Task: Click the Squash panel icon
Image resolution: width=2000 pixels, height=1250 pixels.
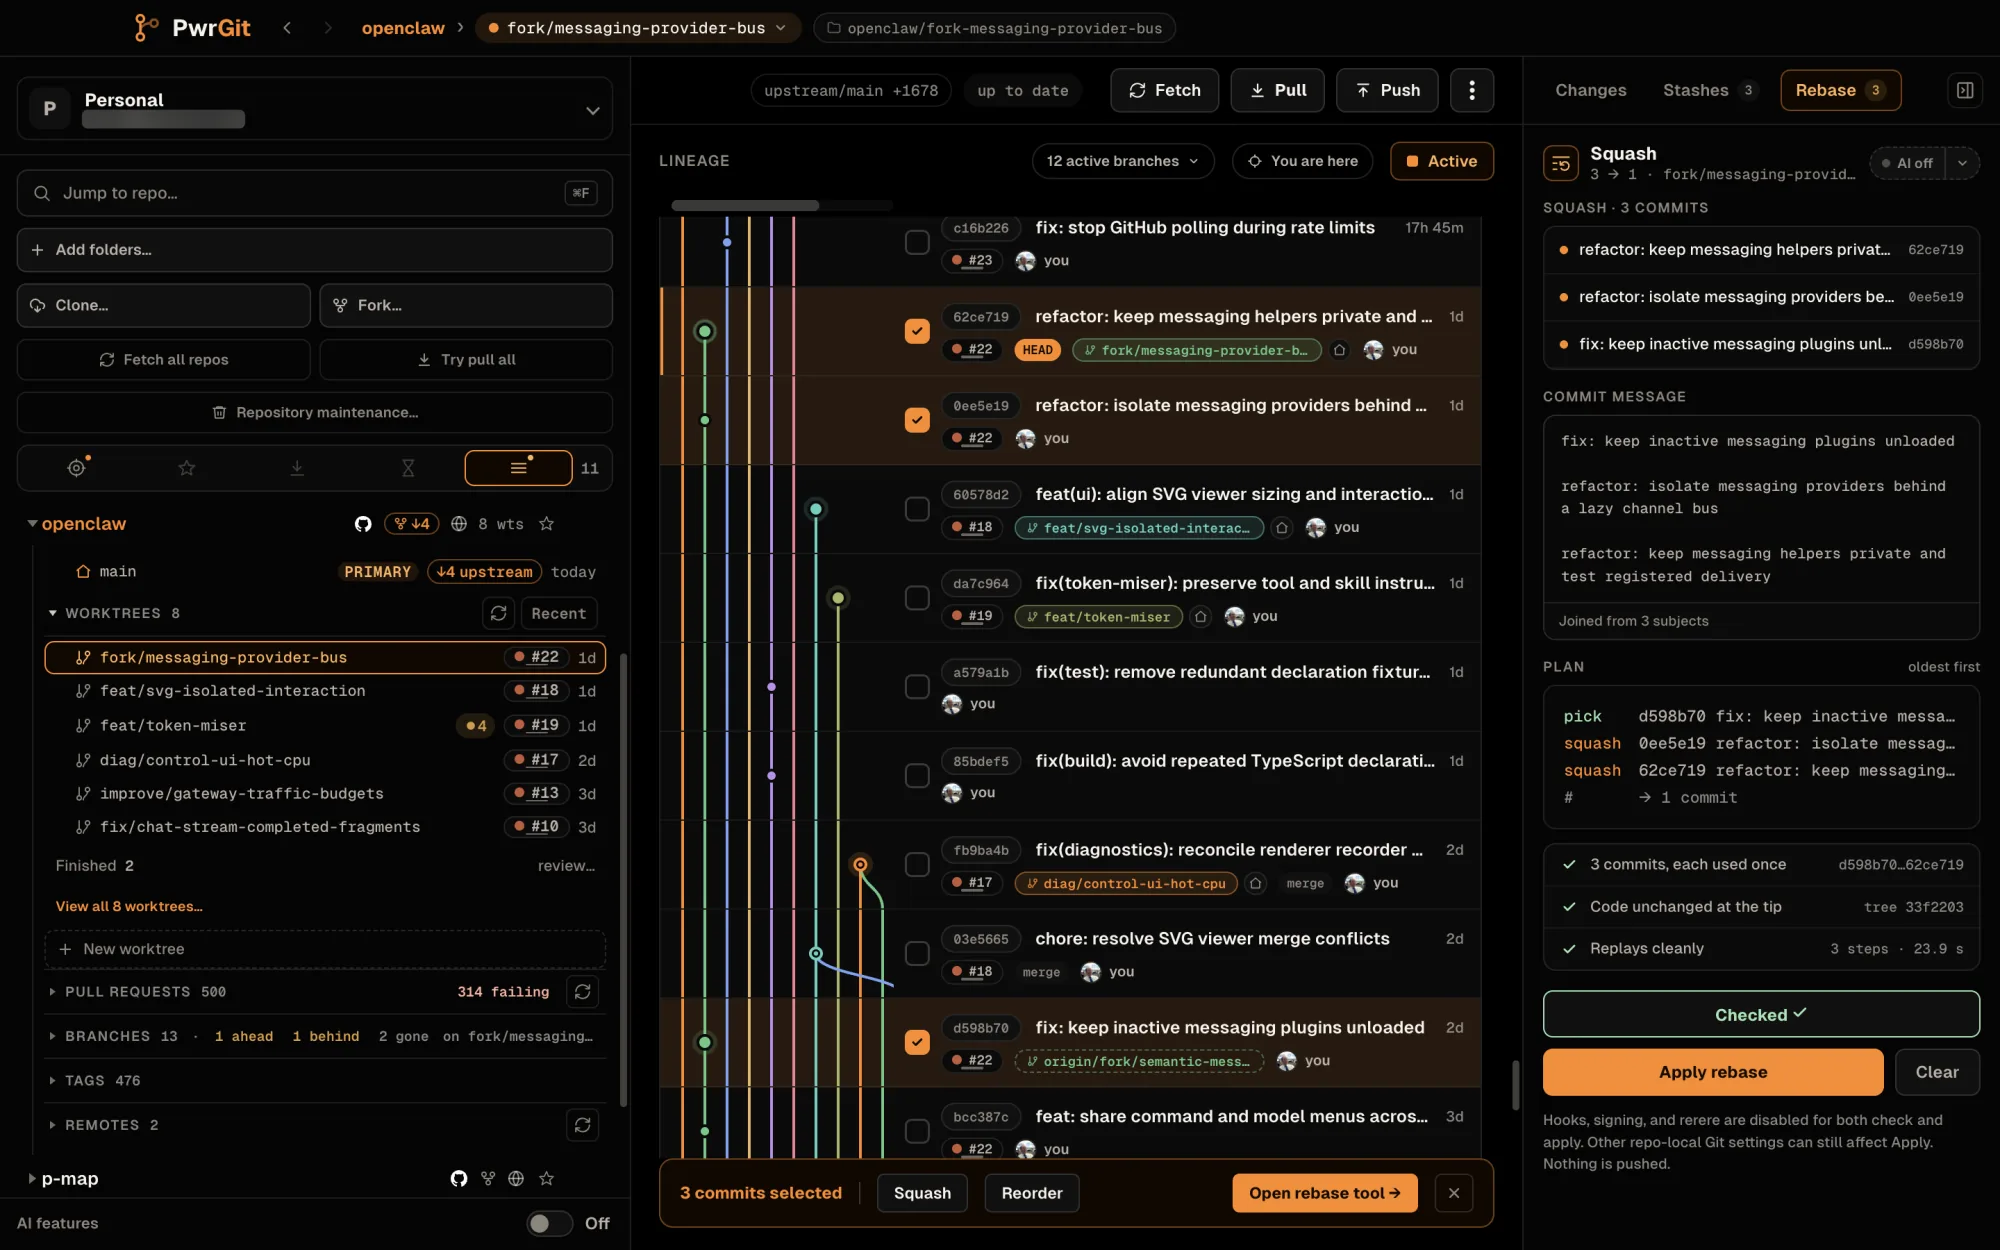Action: tap(1561, 163)
